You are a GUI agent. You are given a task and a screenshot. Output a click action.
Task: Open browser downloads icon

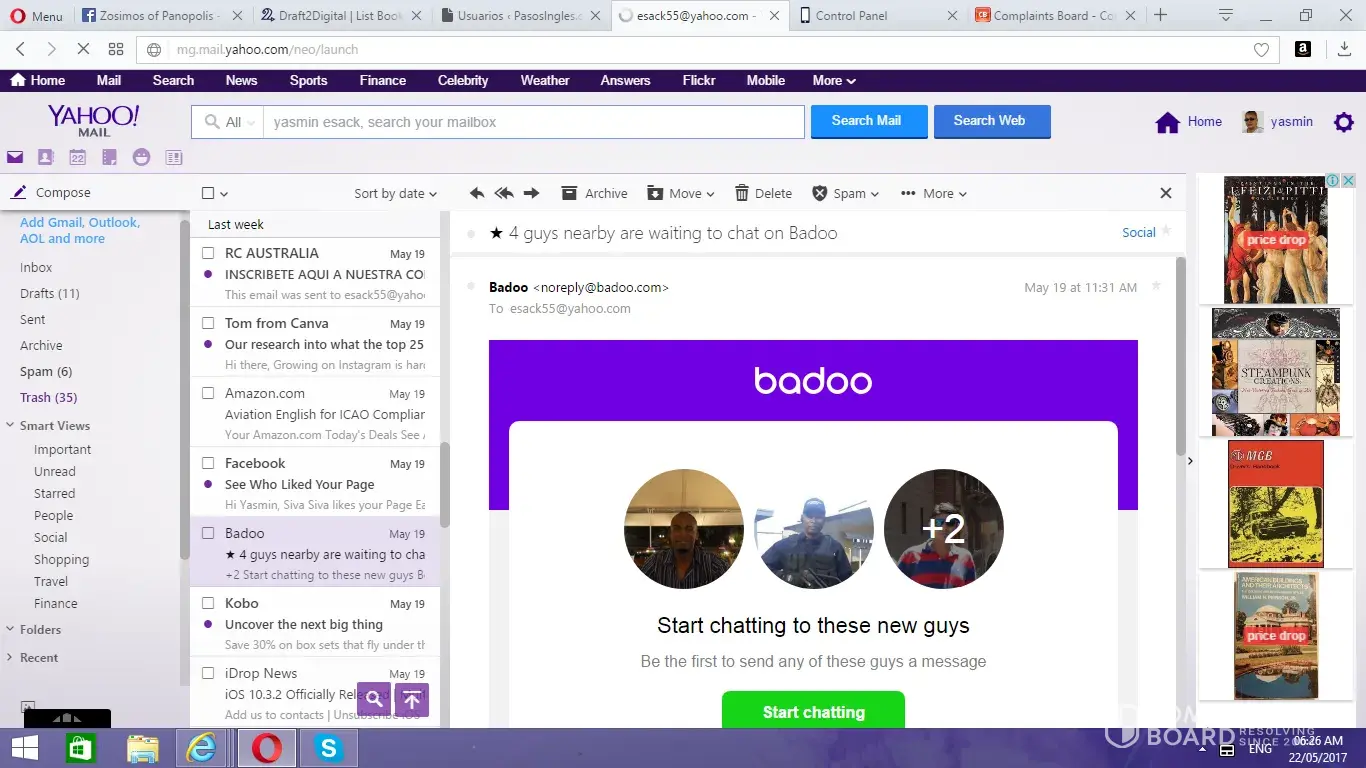[x=1344, y=49]
